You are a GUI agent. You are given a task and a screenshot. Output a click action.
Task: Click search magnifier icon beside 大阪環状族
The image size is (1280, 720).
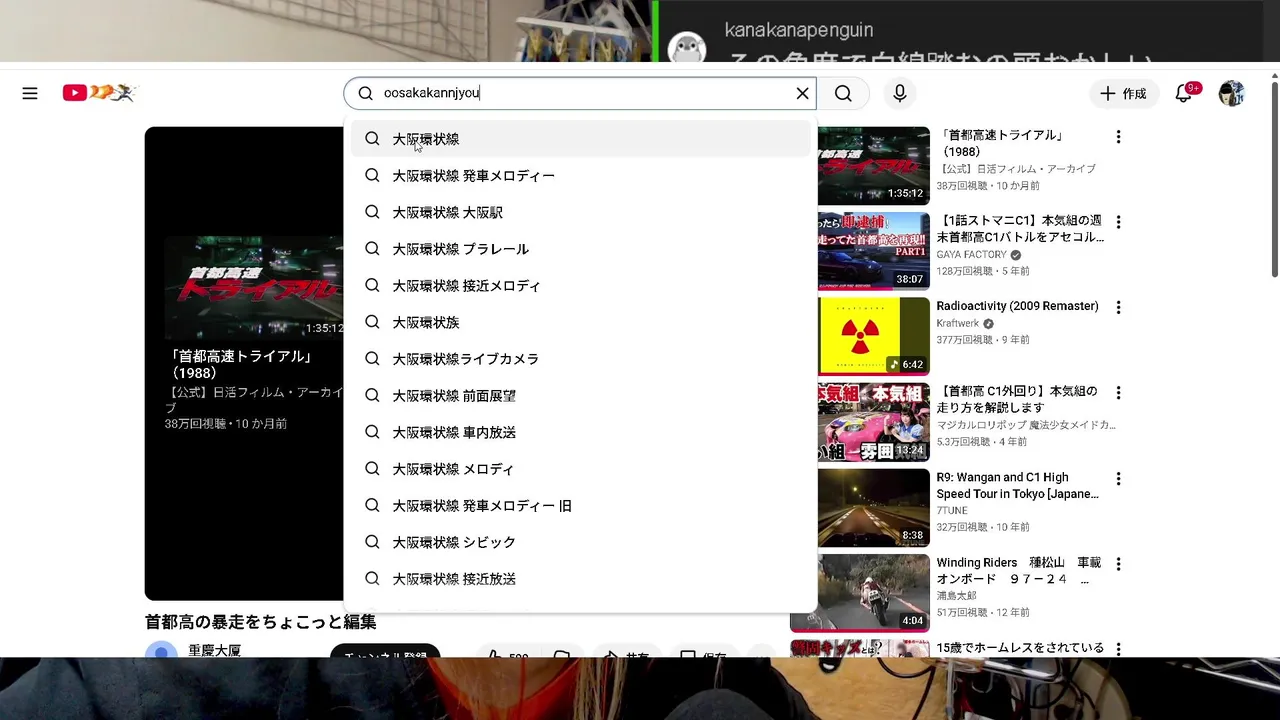pos(372,322)
